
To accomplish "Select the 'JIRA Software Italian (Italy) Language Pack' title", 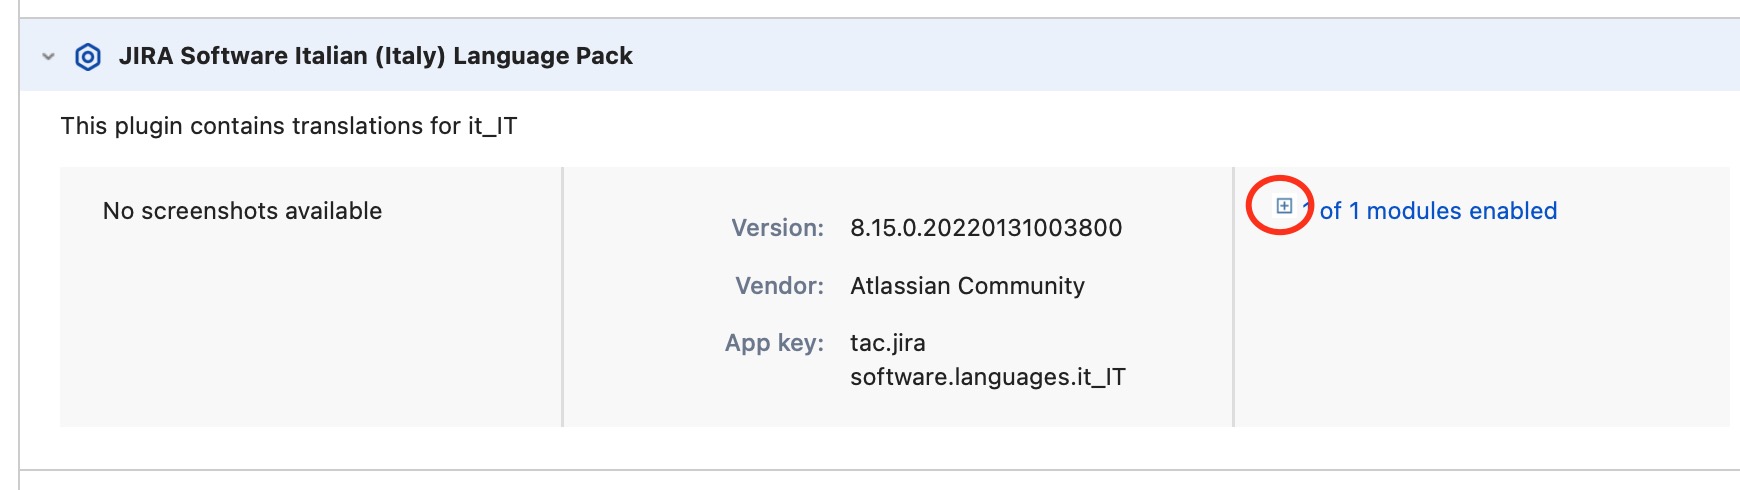I will [x=376, y=56].
